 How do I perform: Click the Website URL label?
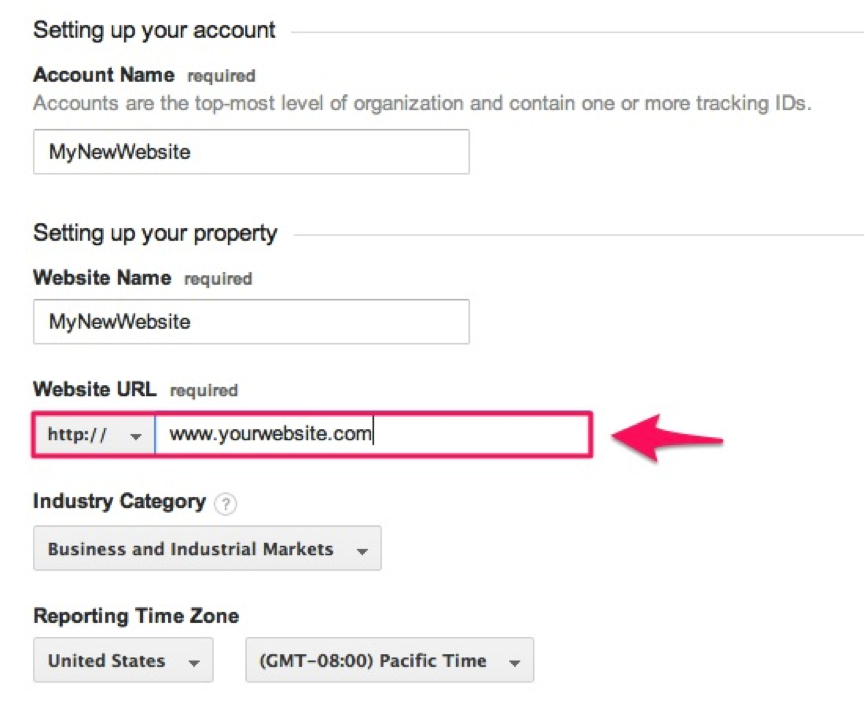[x=95, y=389]
